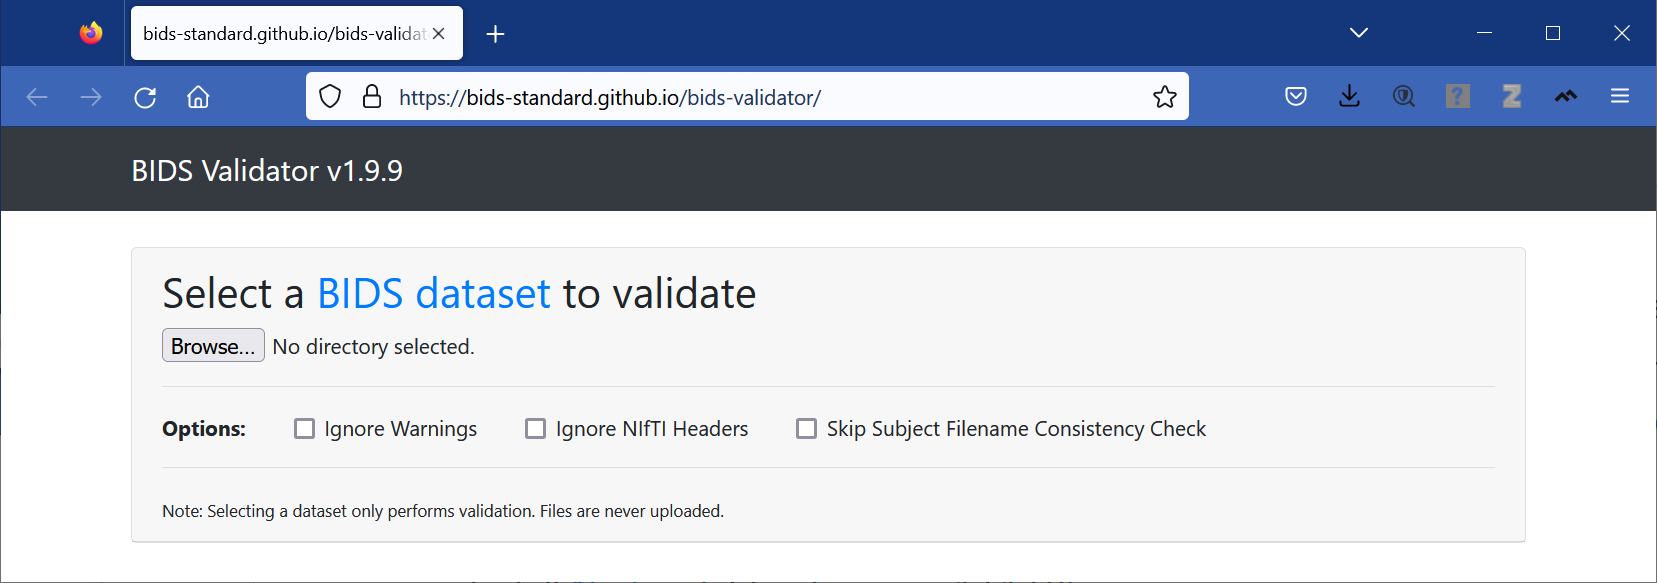
Task: Open a new browser tab
Action: [x=495, y=34]
